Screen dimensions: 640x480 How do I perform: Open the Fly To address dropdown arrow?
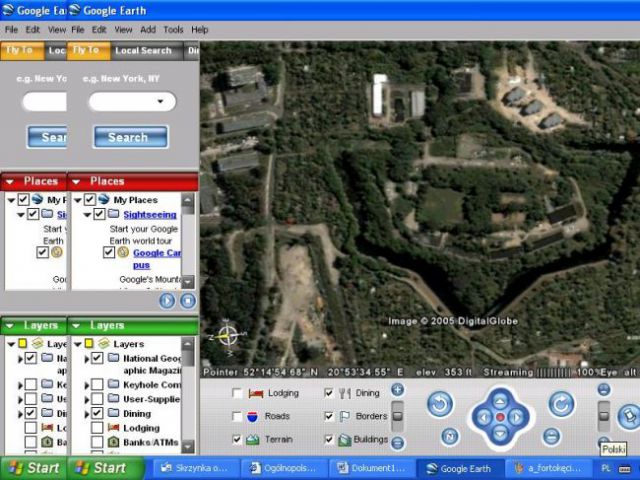tap(160, 101)
